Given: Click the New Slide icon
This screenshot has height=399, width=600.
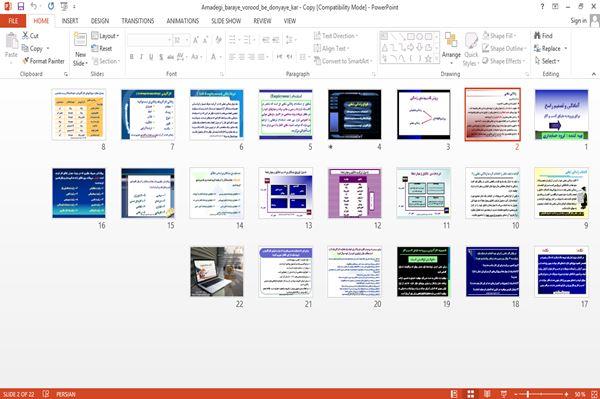Looking at the screenshot, I should 80,50.
